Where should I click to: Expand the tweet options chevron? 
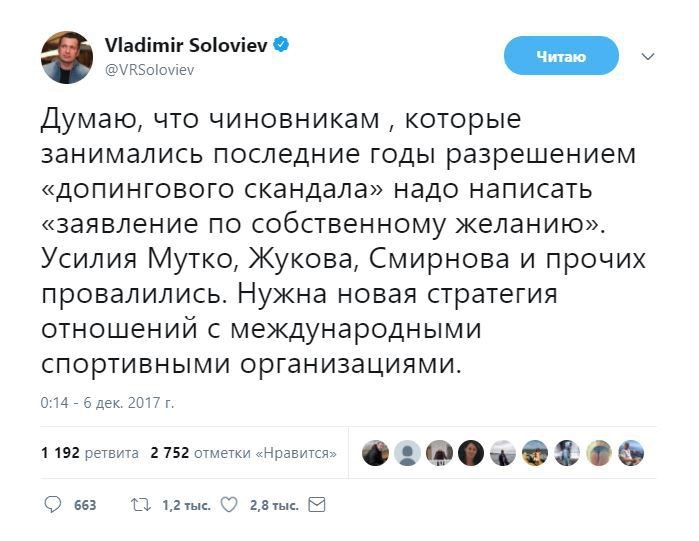click(648, 56)
